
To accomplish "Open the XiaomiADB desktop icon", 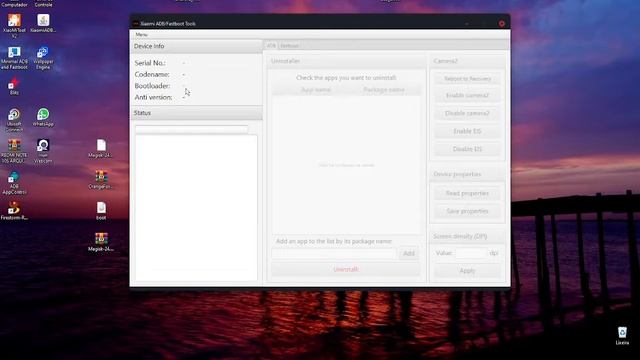I will (x=43, y=23).
